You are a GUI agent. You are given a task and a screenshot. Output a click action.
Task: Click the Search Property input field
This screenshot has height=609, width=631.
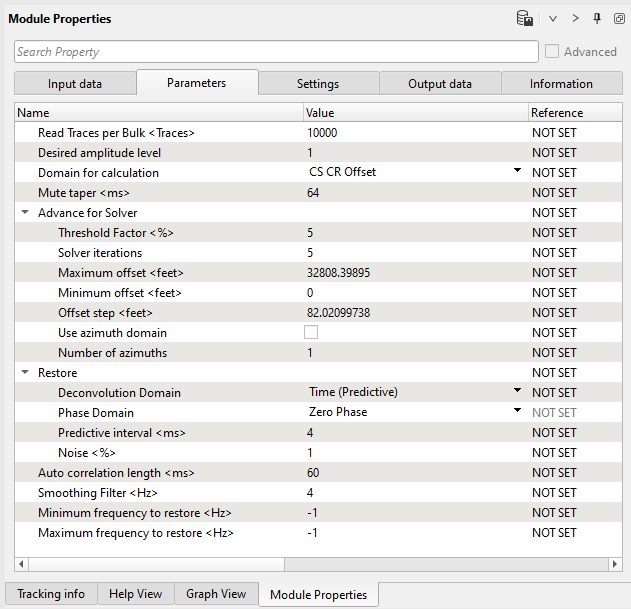pos(276,52)
